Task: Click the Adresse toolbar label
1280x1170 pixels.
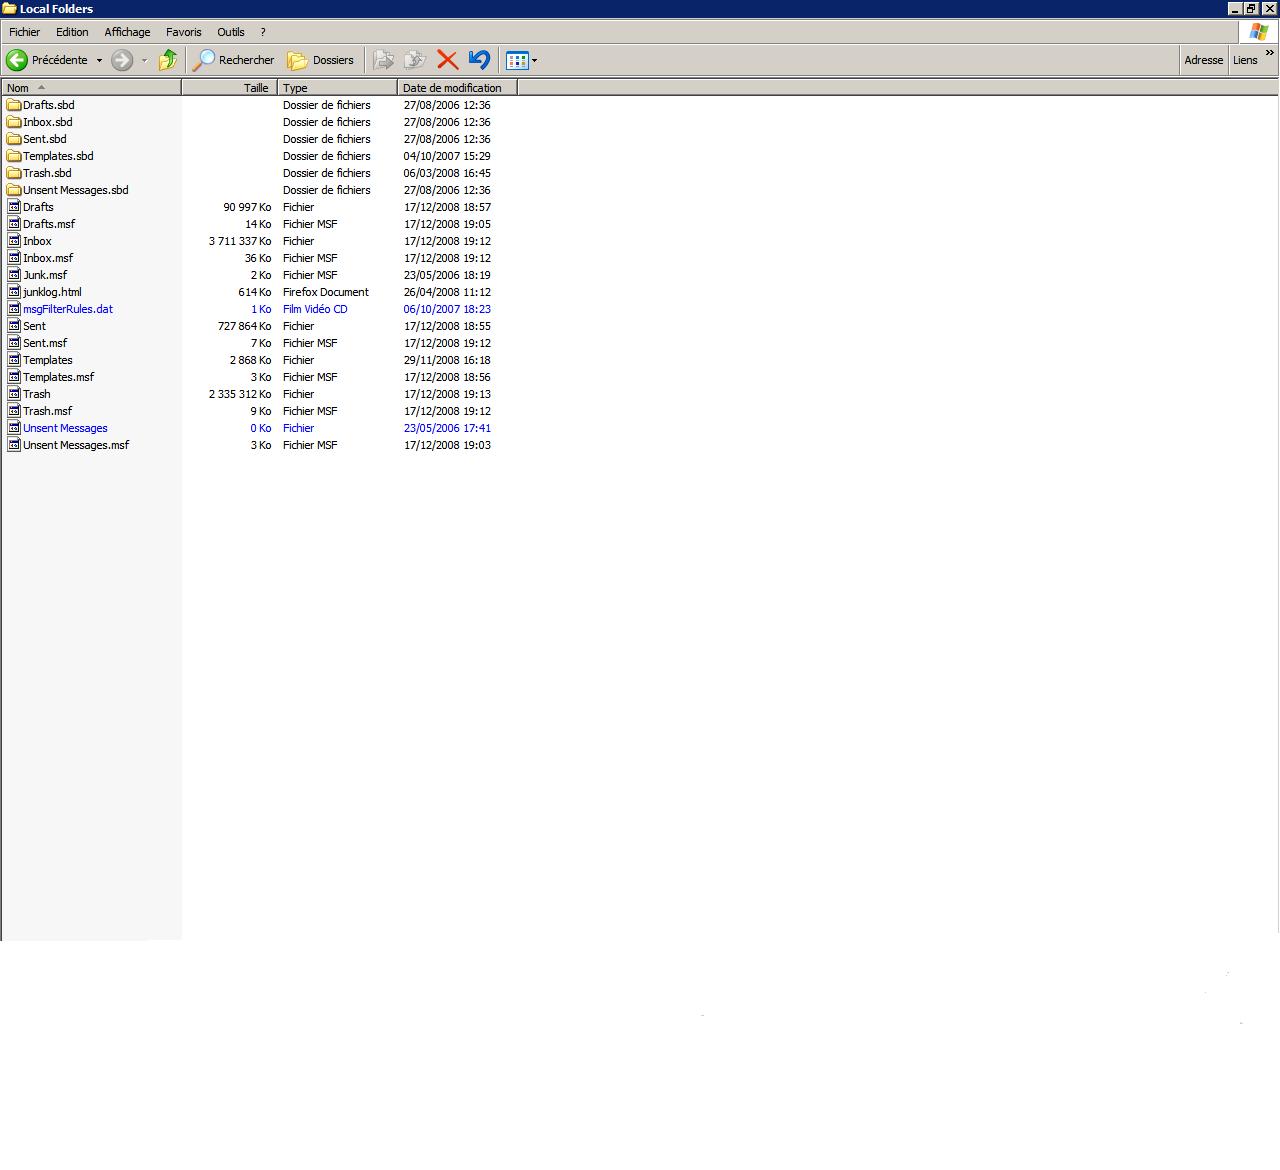Action: pyautogui.click(x=1203, y=60)
